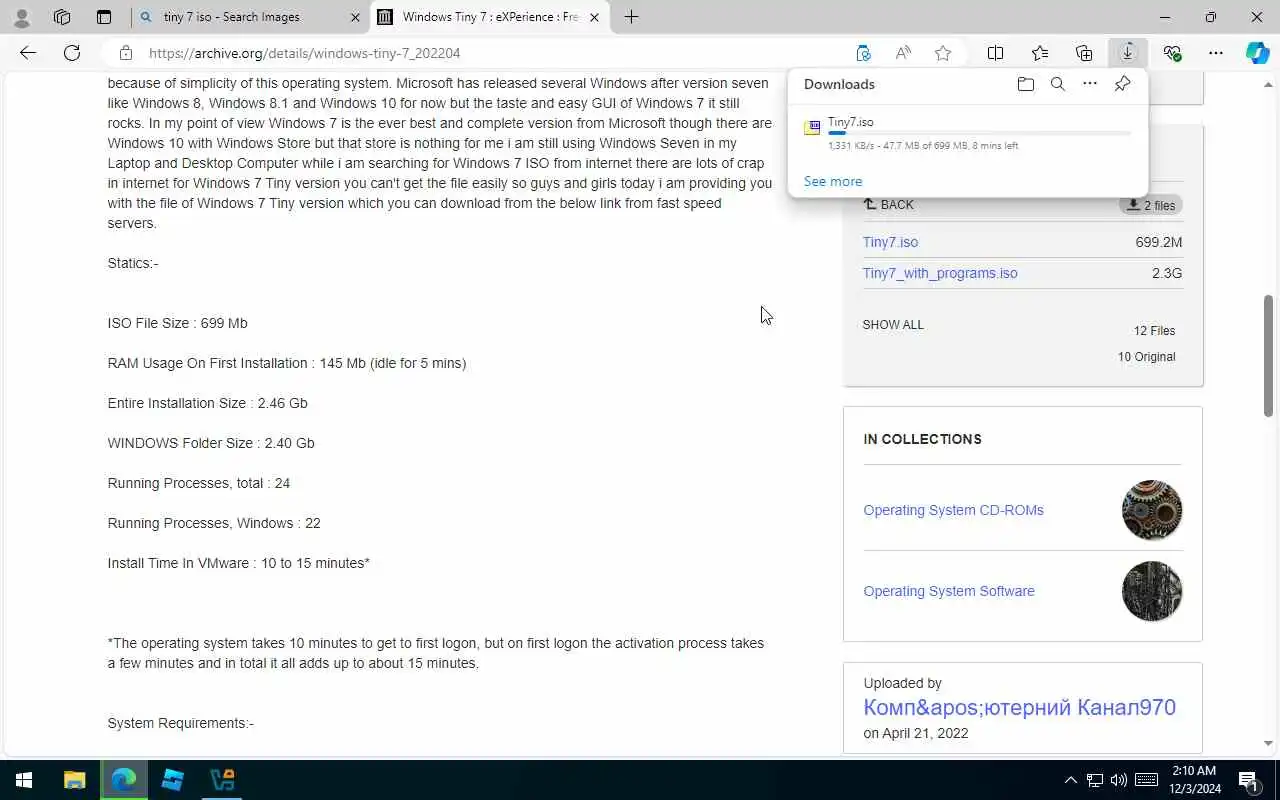This screenshot has height=800, width=1280.
Task: Click BACK in the download options
Action: tap(888, 204)
